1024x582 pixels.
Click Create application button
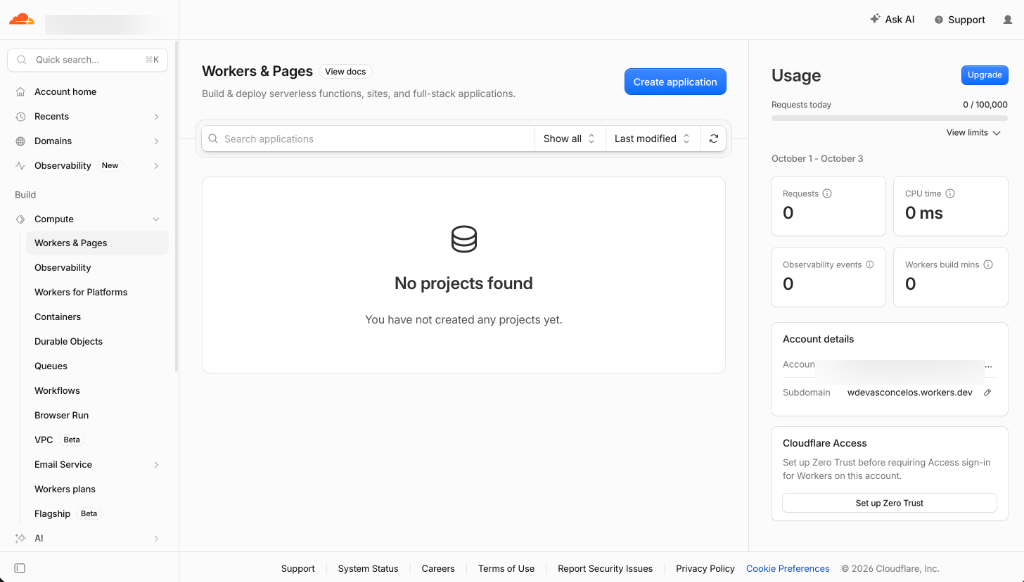(x=675, y=82)
